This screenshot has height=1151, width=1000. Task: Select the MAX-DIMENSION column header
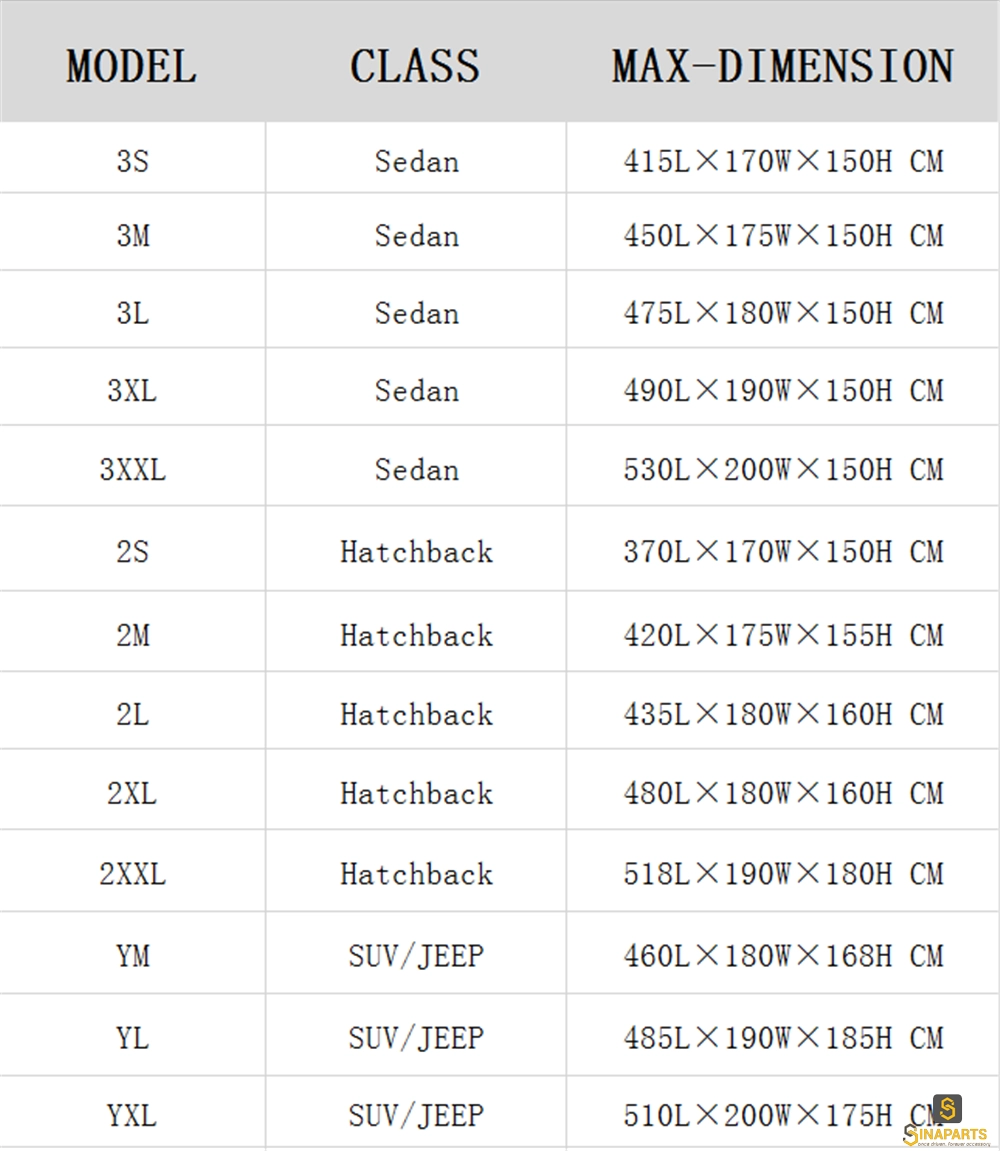783,67
